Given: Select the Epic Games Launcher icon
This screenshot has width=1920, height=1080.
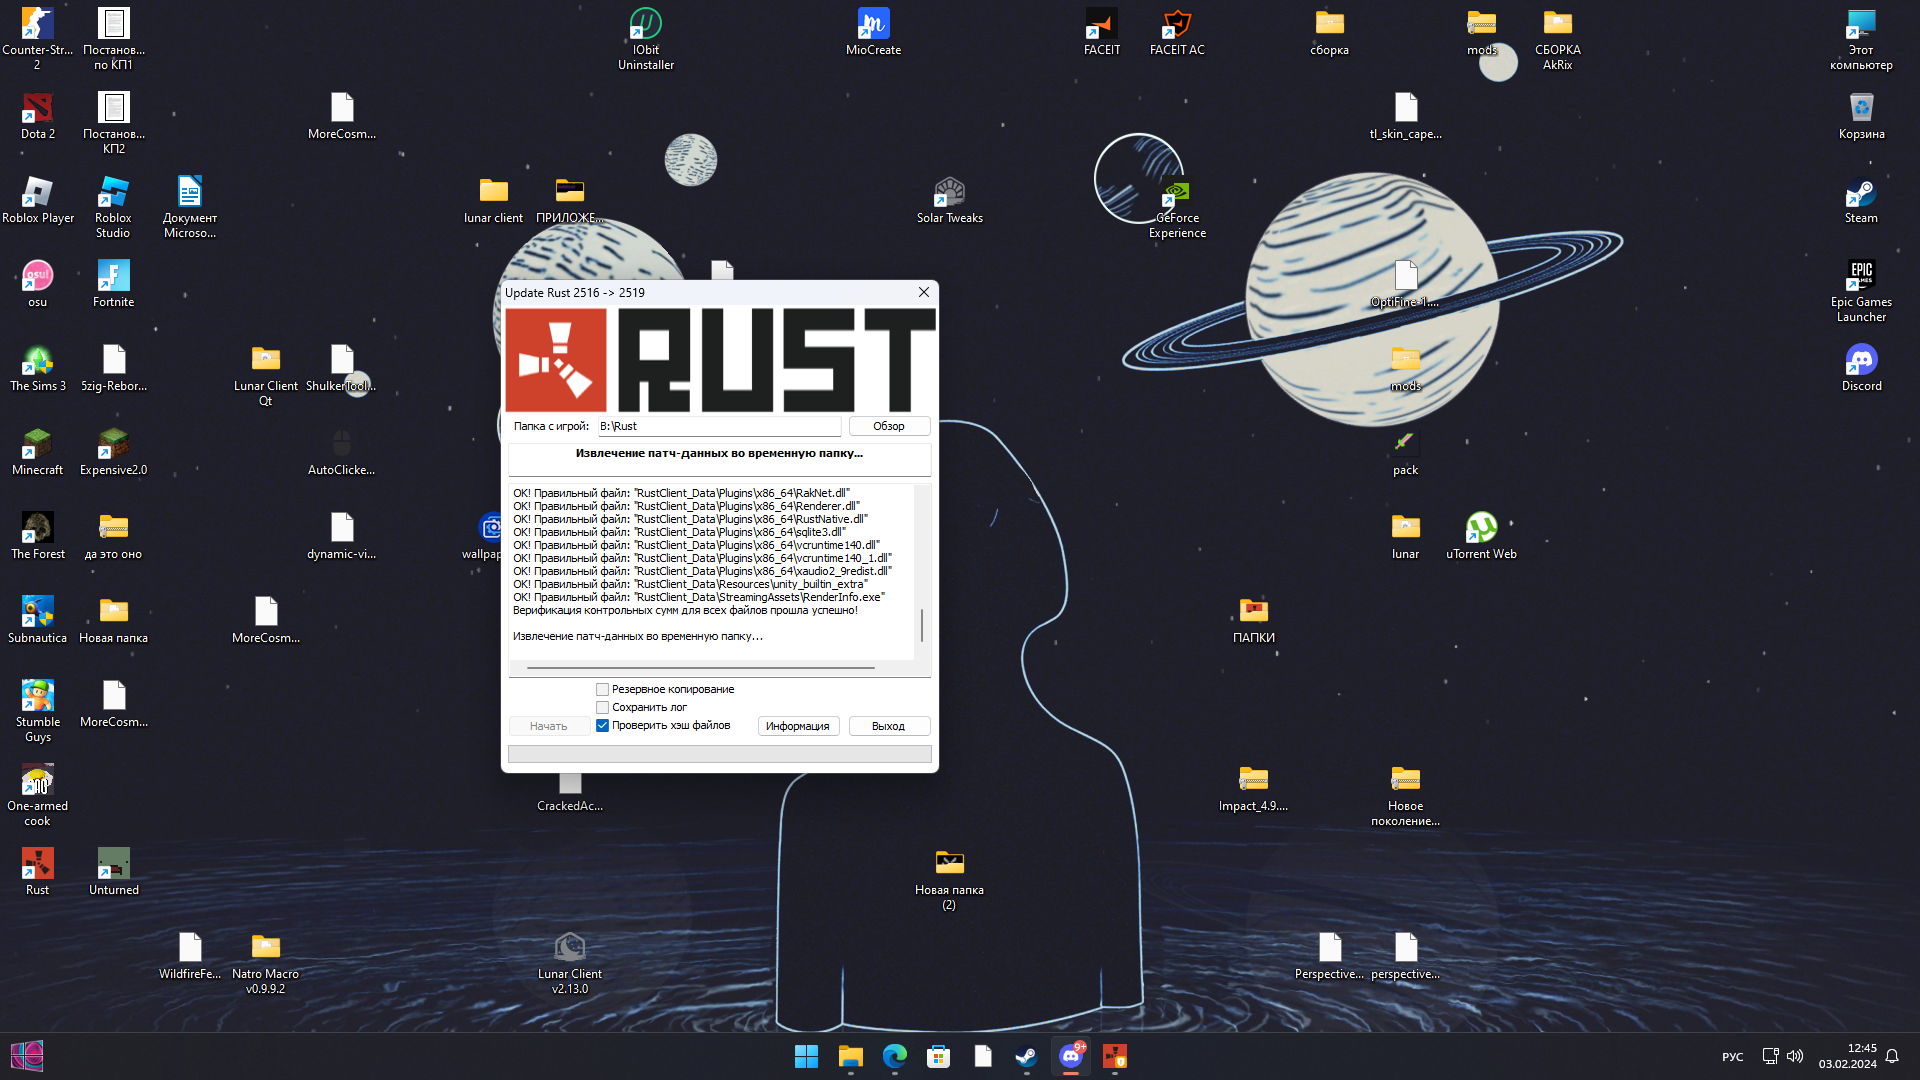Looking at the screenshot, I should (x=1861, y=290).
